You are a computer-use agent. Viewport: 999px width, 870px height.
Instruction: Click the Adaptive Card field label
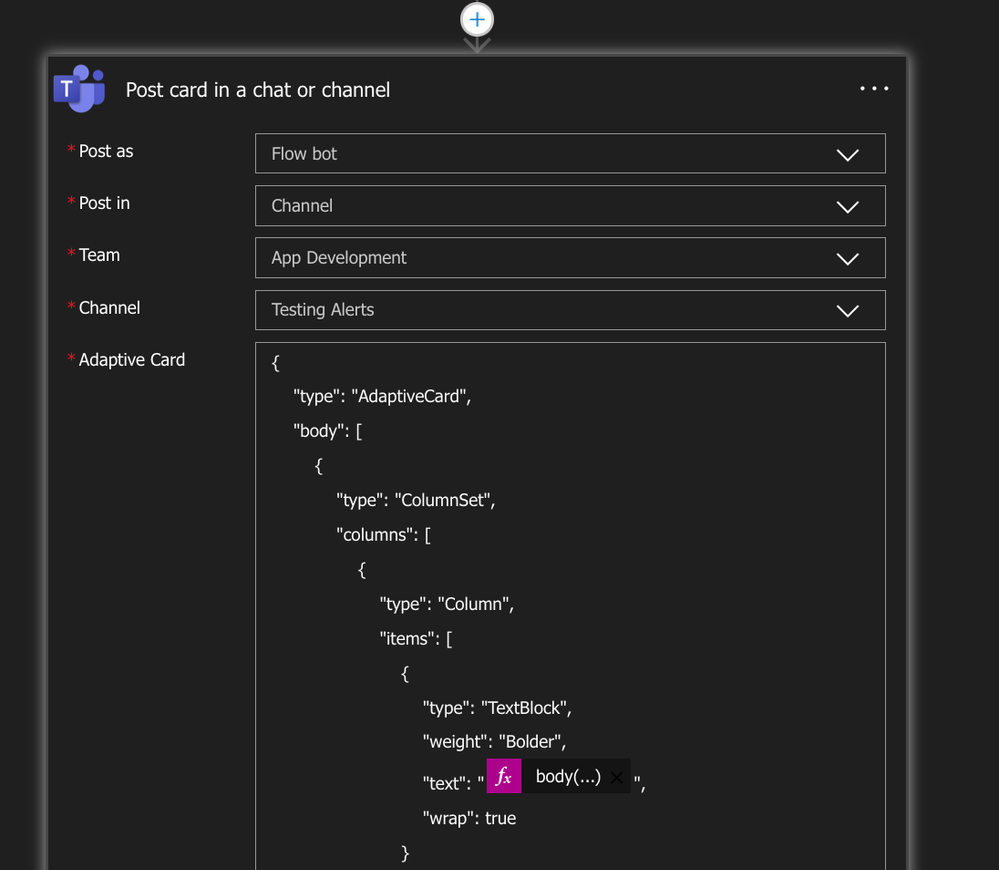pos(132,360)
